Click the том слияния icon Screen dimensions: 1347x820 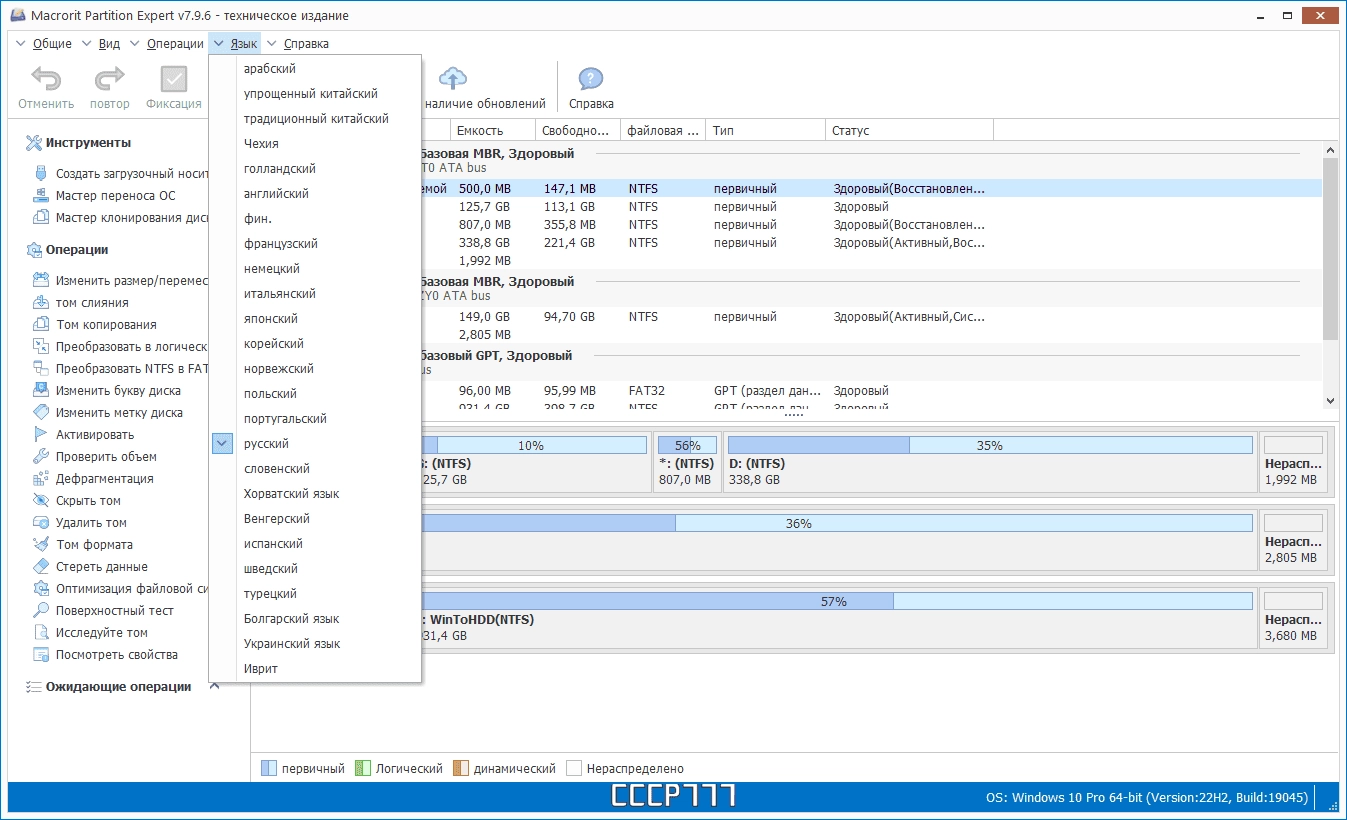(x=41, y=303)
